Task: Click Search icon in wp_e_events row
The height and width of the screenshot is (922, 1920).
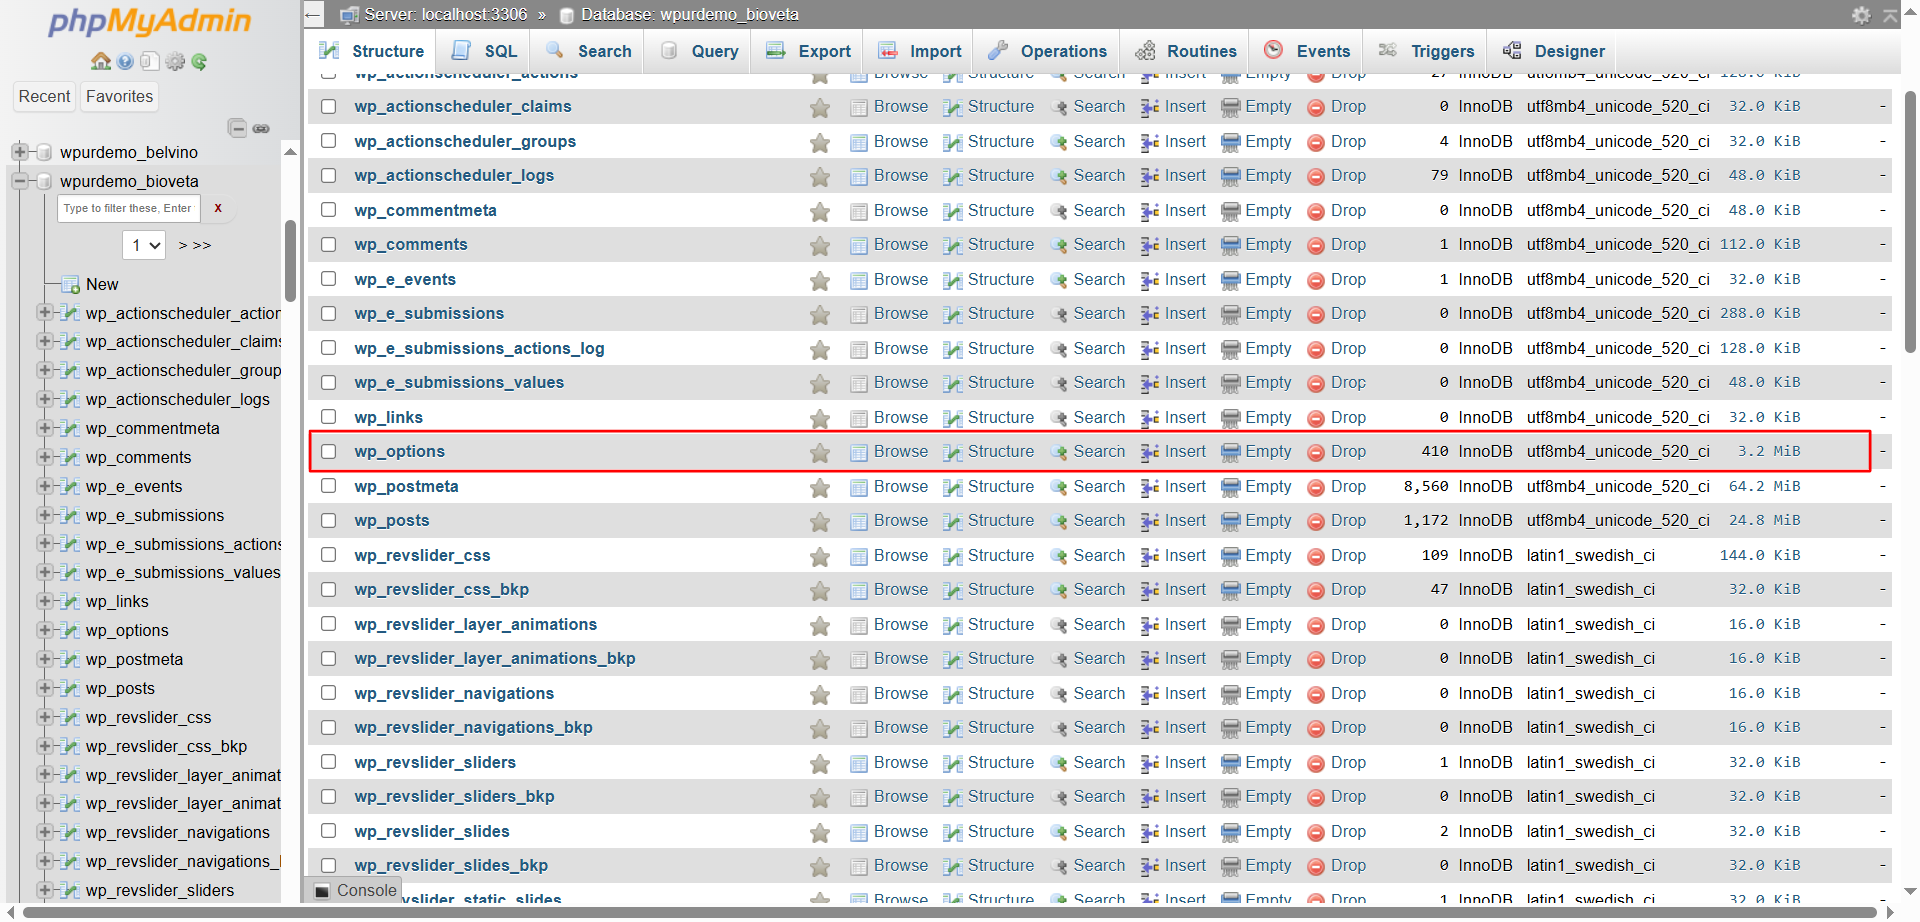Action: [1059, 281]
